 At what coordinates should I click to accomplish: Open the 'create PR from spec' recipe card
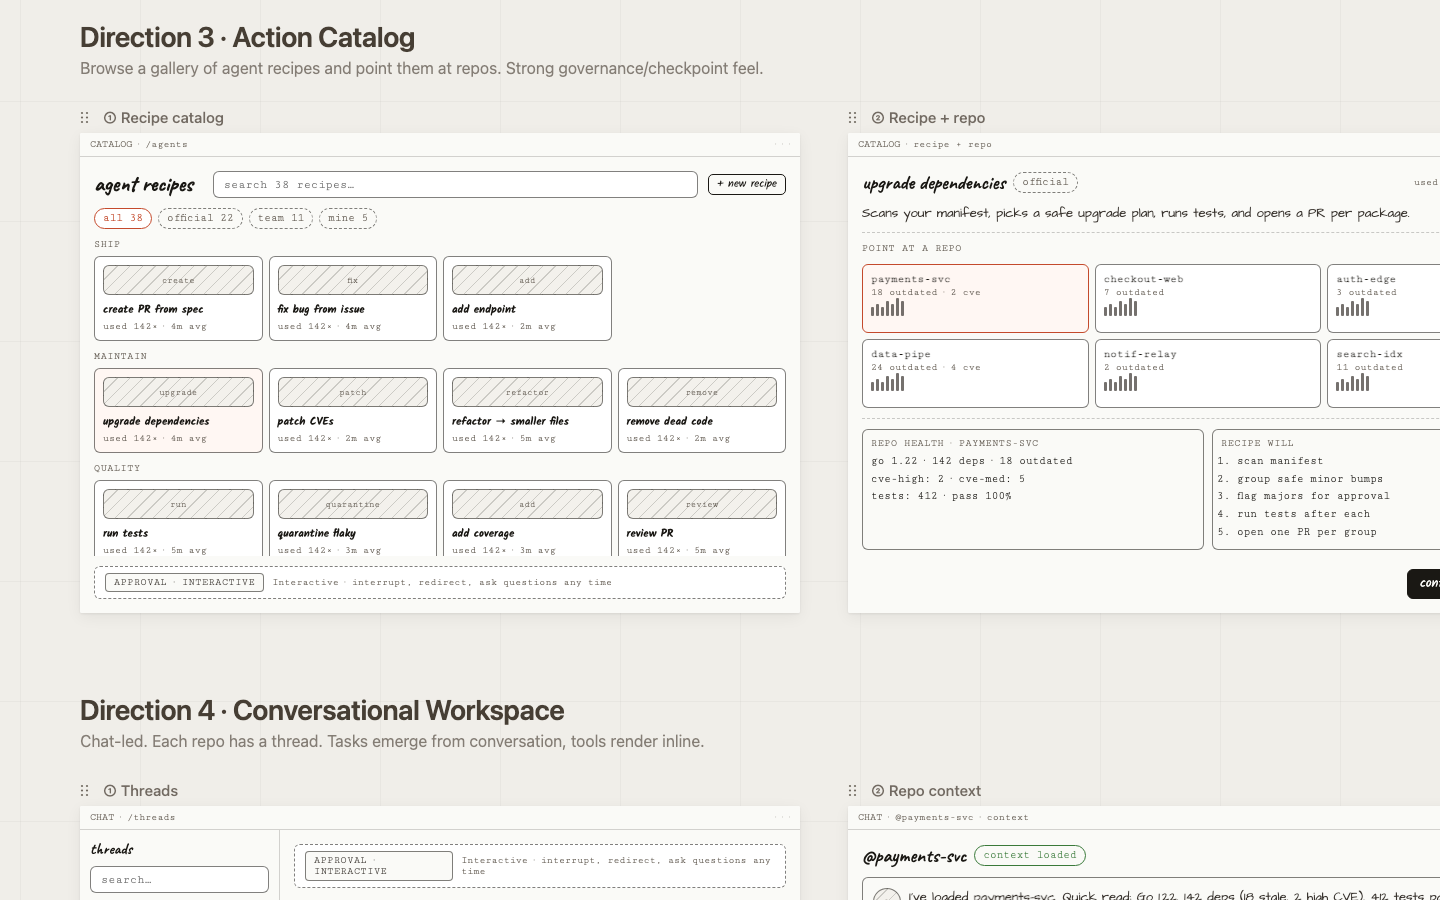178,298
